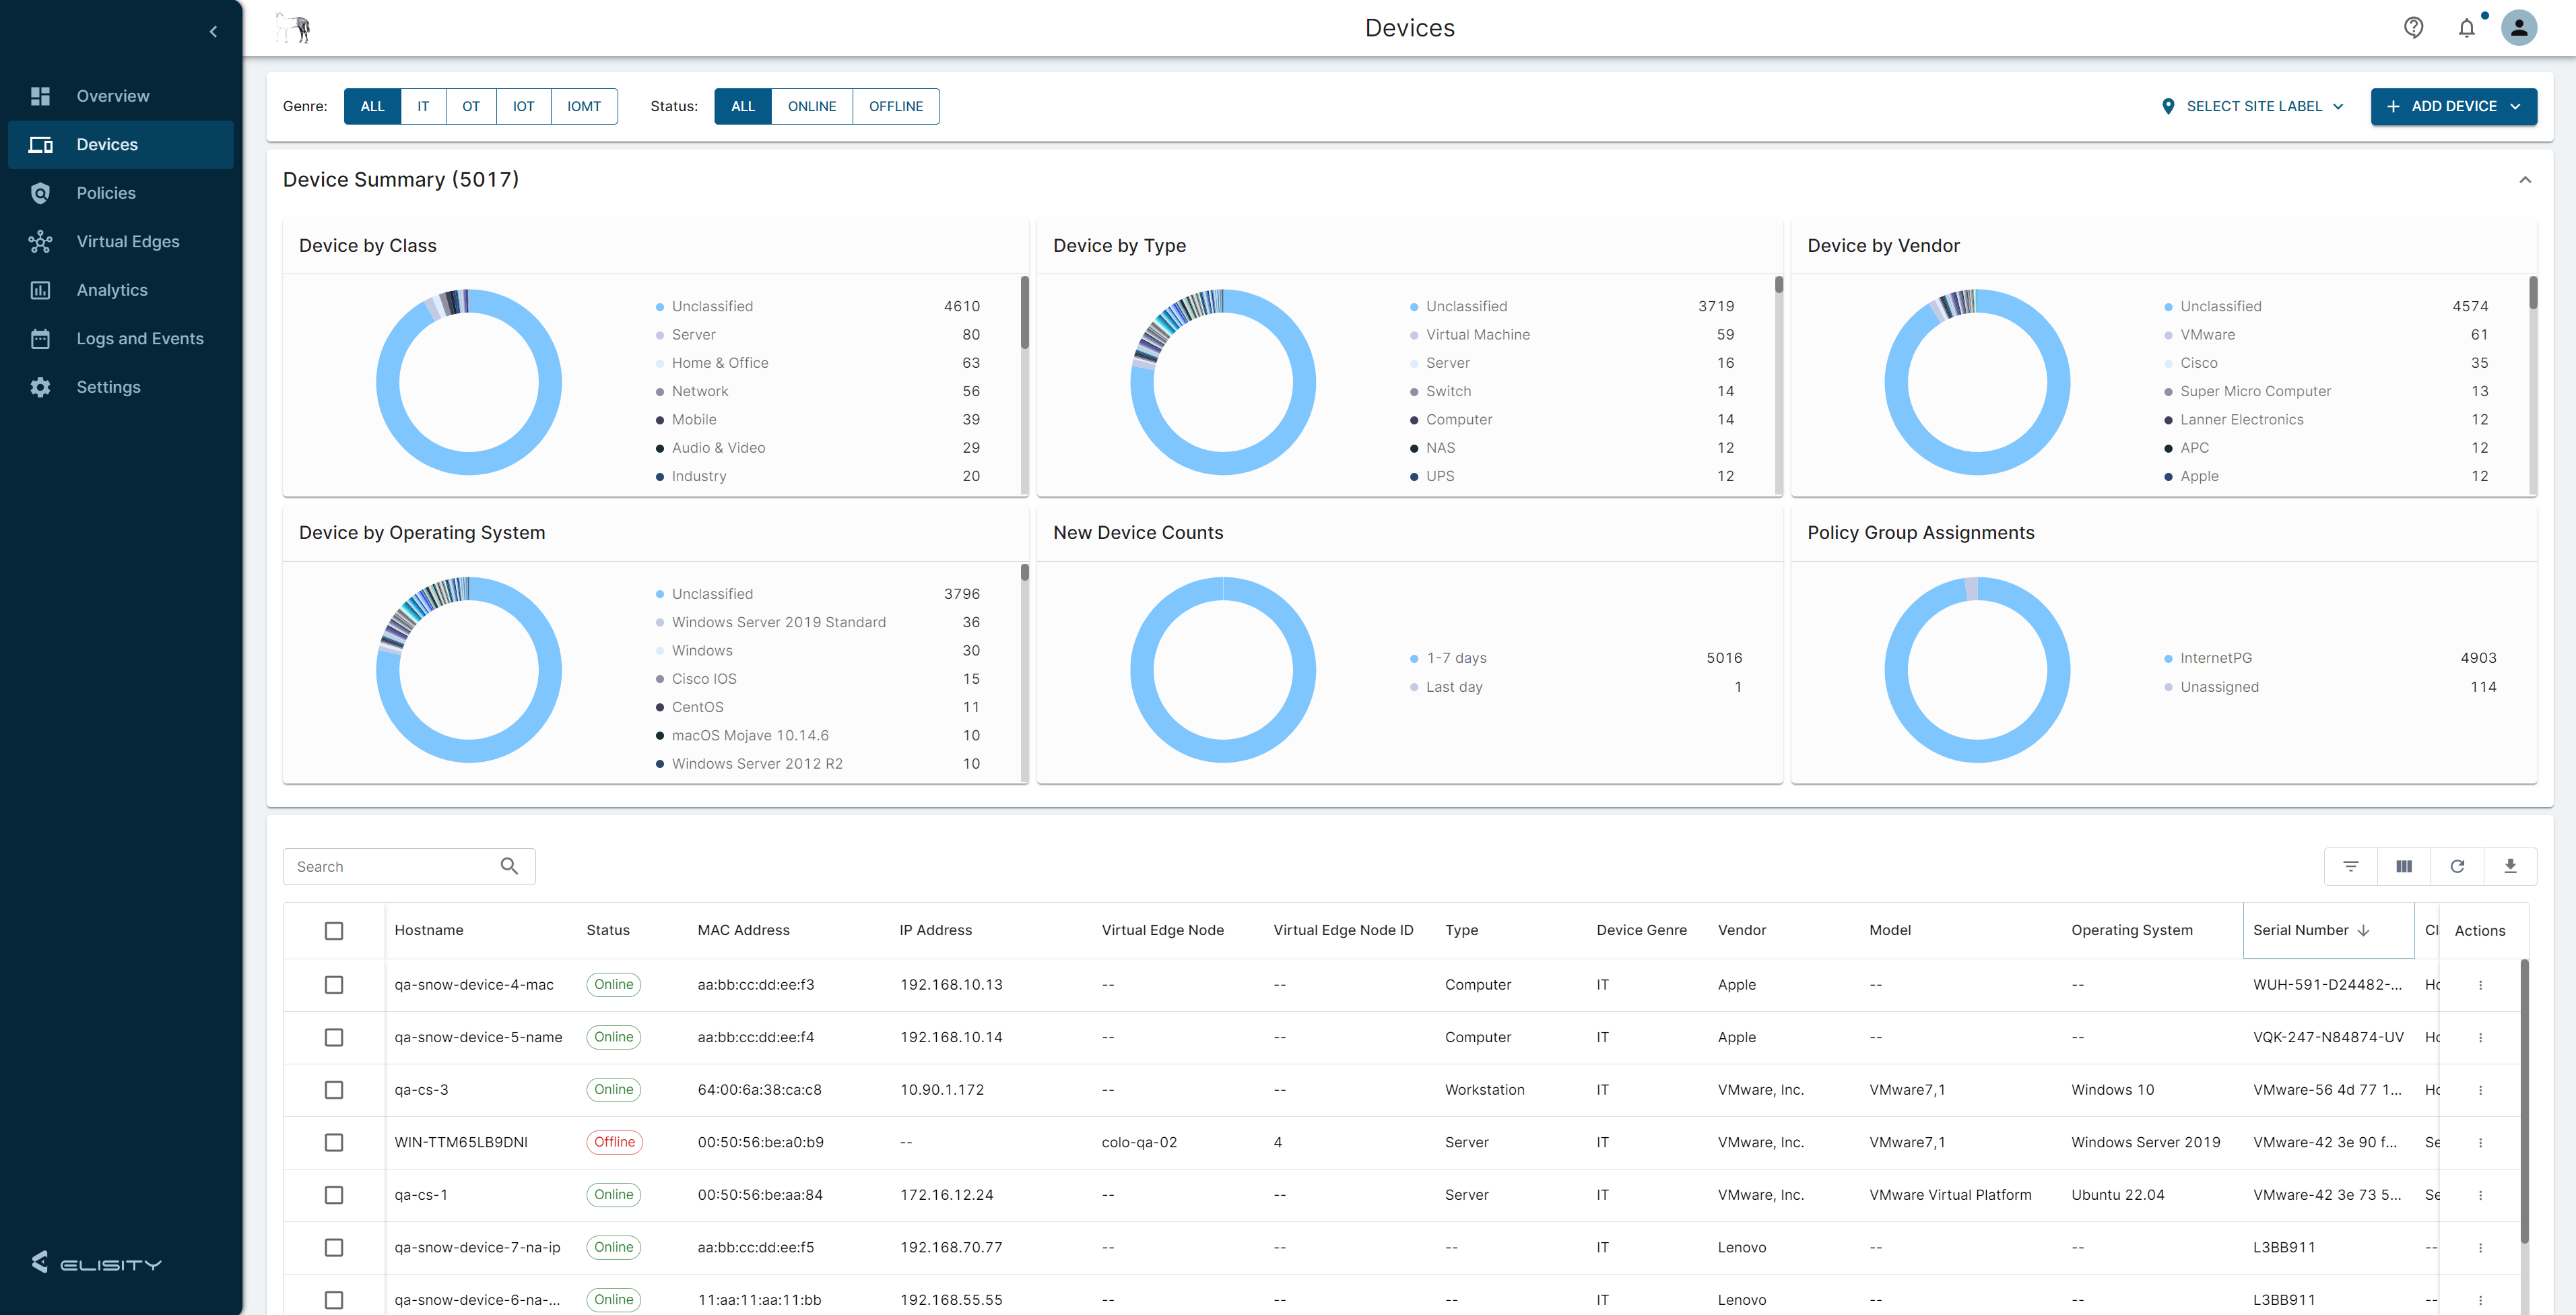This screenshot has width=2576, height=1315.
Task: Download the device list
Action: coord(2510,866)
